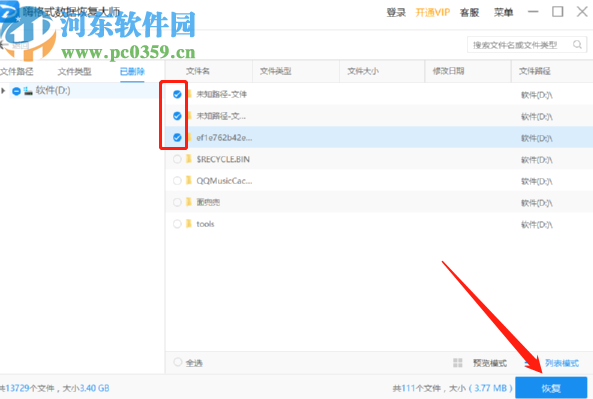Image resolution: width=593 pixels, height=399 pixels.
Task: Sort by the 文件名 column header
Action: point(198,71)
